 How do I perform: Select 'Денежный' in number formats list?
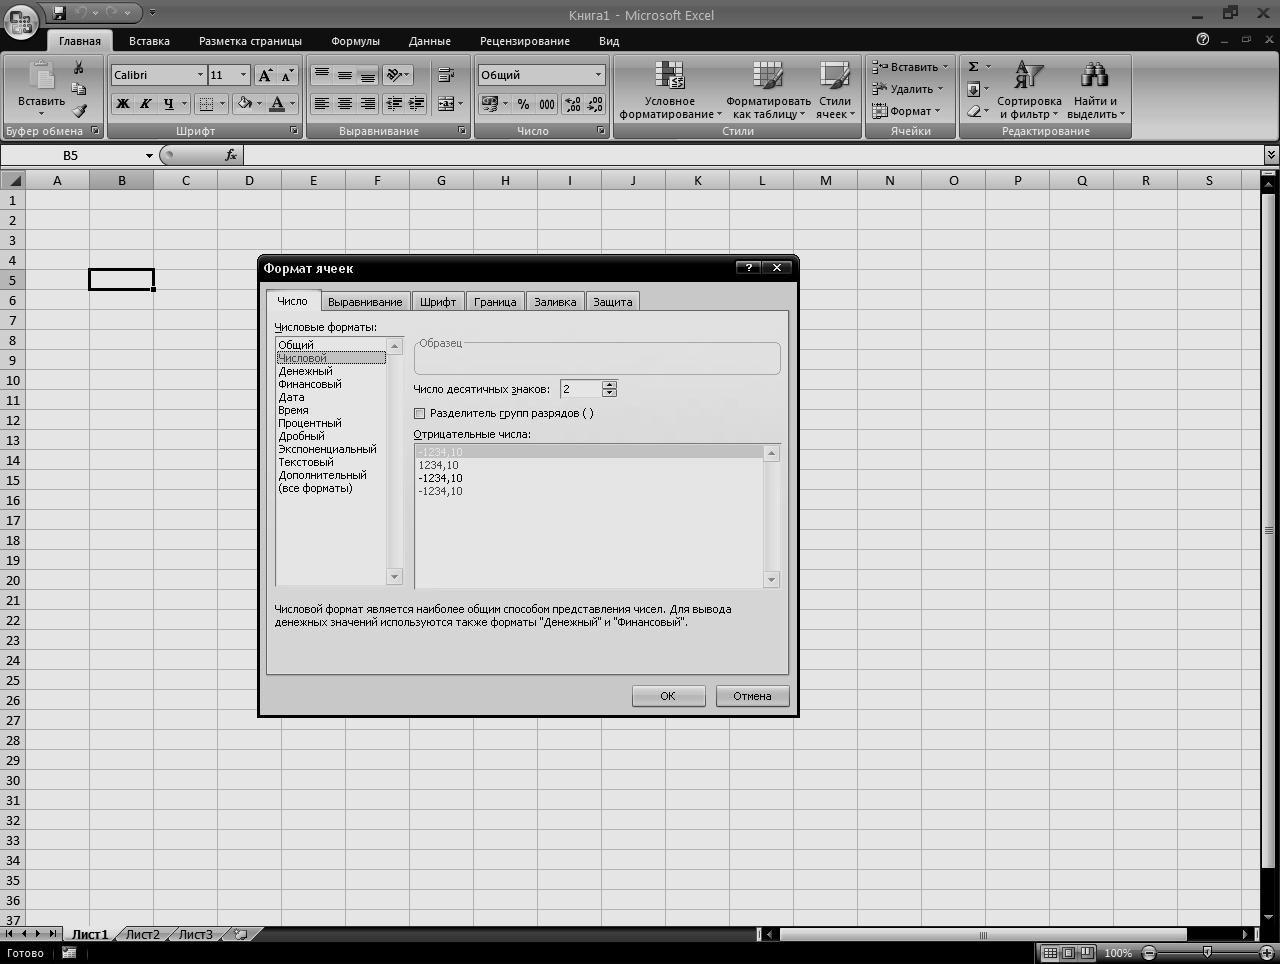click(x=305, y=371)
